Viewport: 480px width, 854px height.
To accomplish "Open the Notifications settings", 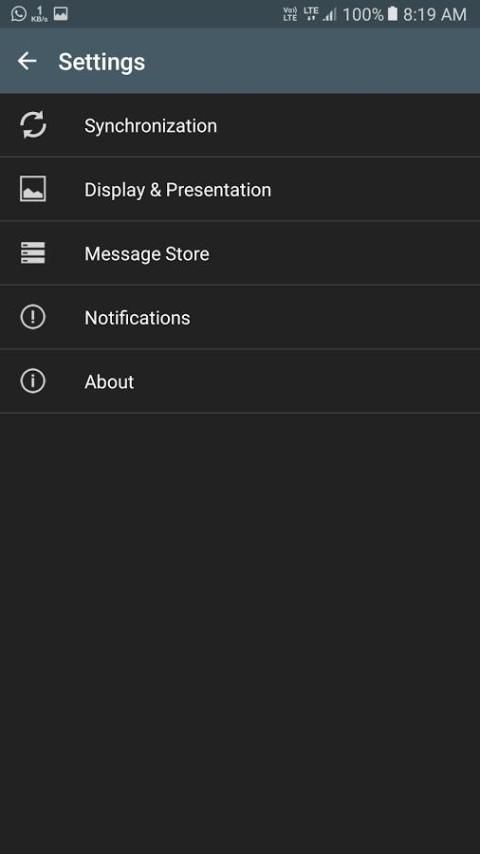I will click(240, 317).
